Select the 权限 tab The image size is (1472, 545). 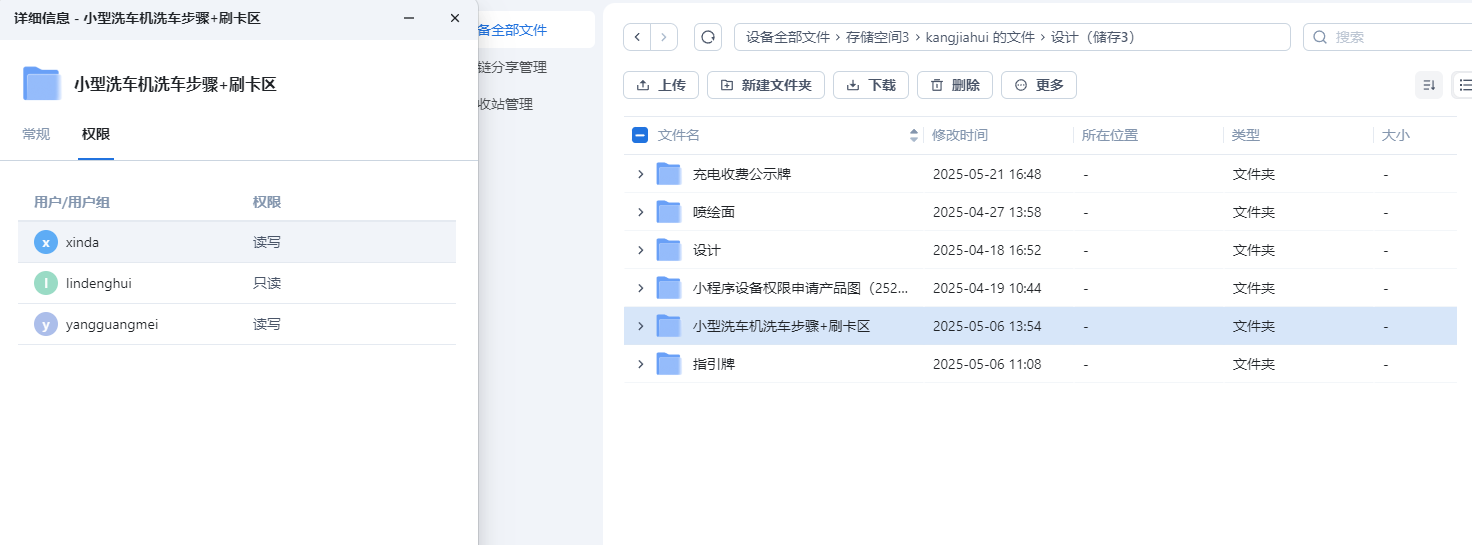(x=96, y=134)
